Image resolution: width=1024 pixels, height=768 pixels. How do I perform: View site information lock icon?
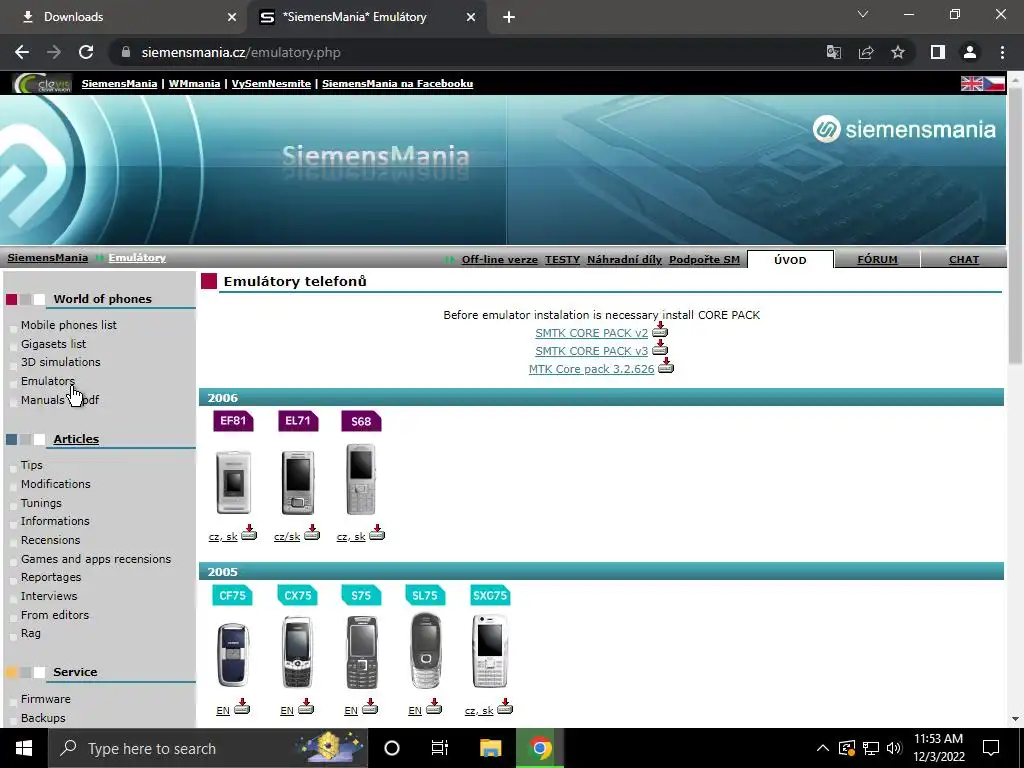[x=126, y=52]
